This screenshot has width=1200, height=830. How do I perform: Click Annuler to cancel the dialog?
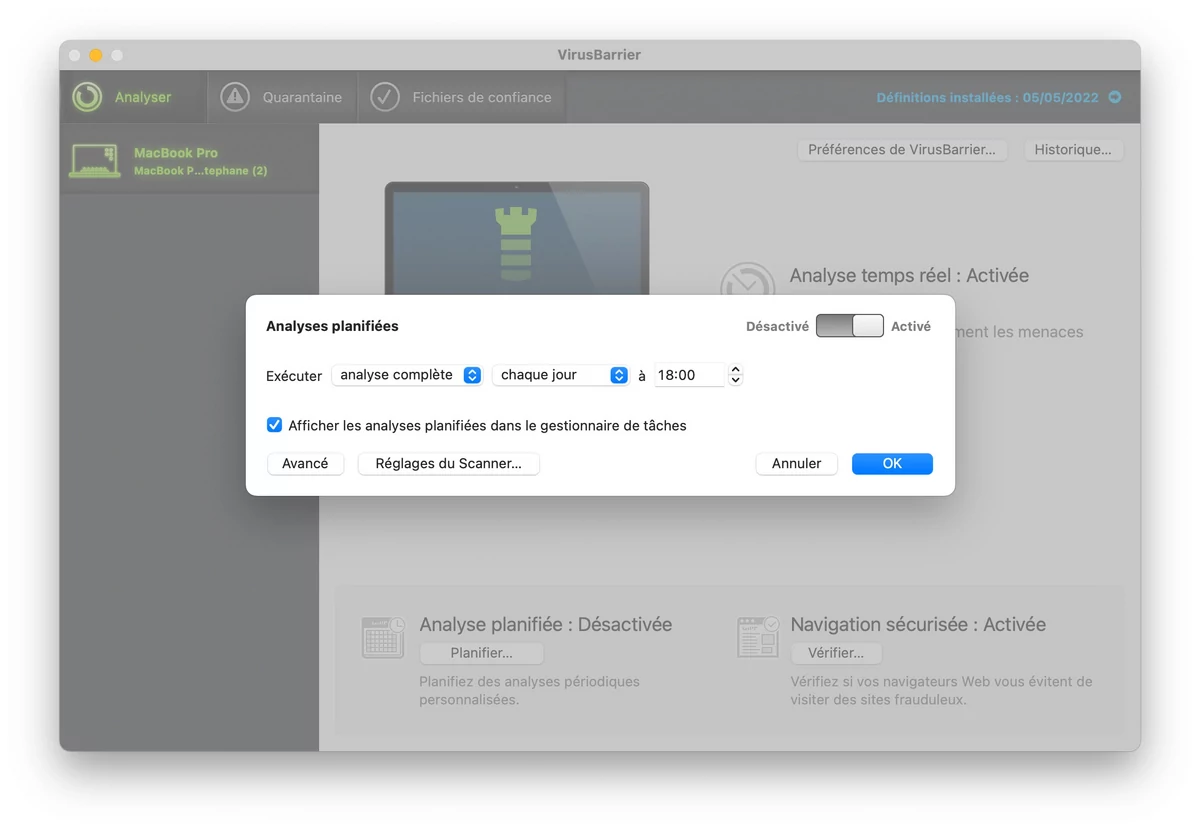tap(796, 463)
